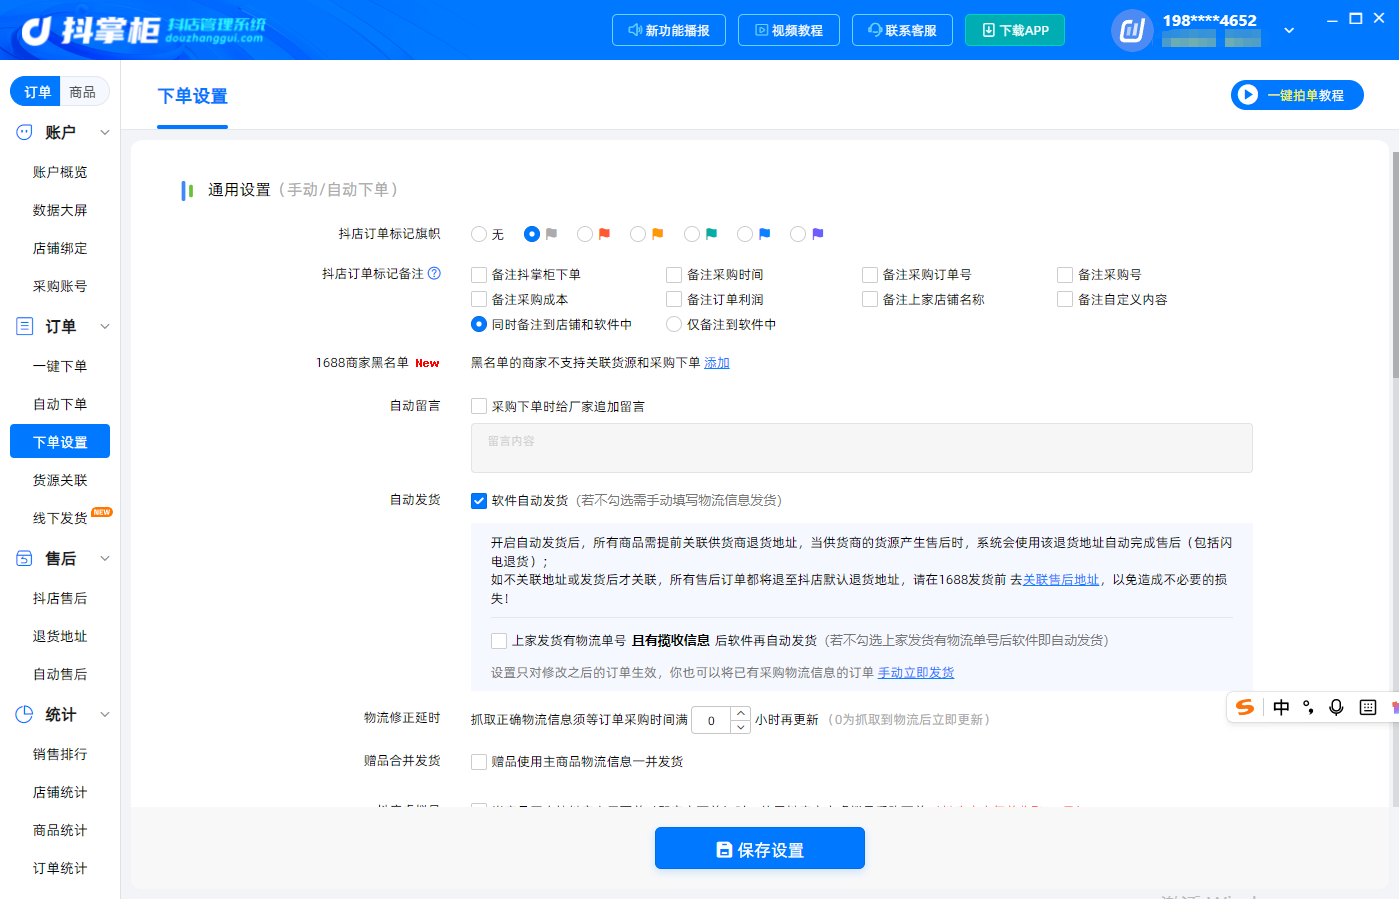1399x899 pixels.
Task: Click the 账户 section icon in sidebar
Action: click(x=24, y=132)
